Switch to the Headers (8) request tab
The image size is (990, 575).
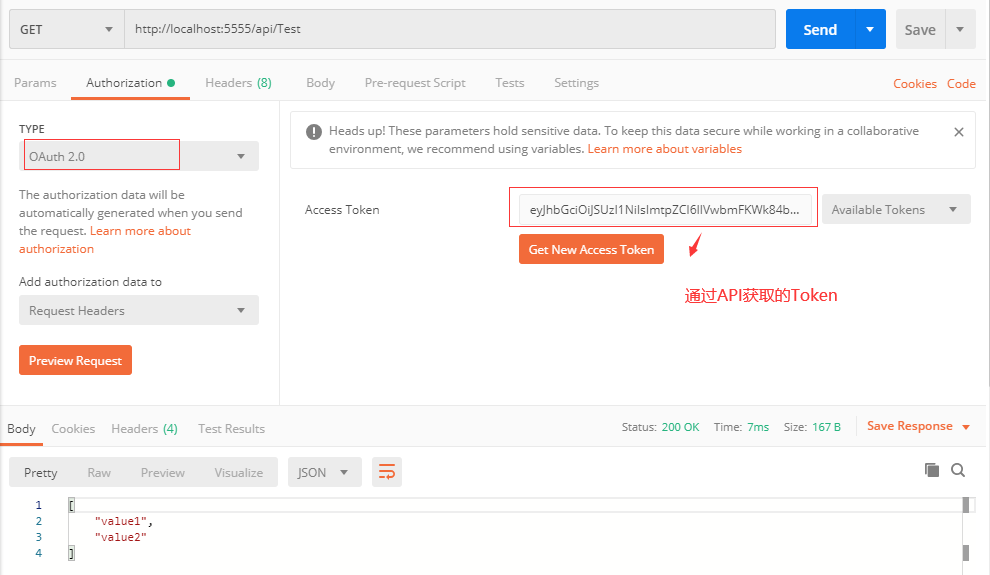[238, 83]
